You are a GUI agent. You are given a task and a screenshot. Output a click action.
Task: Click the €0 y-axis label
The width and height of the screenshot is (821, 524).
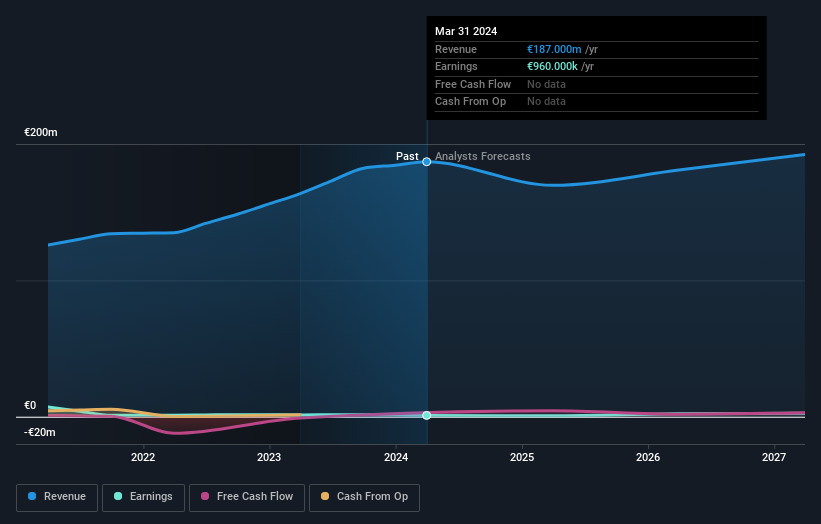click(x=30, y=406)
